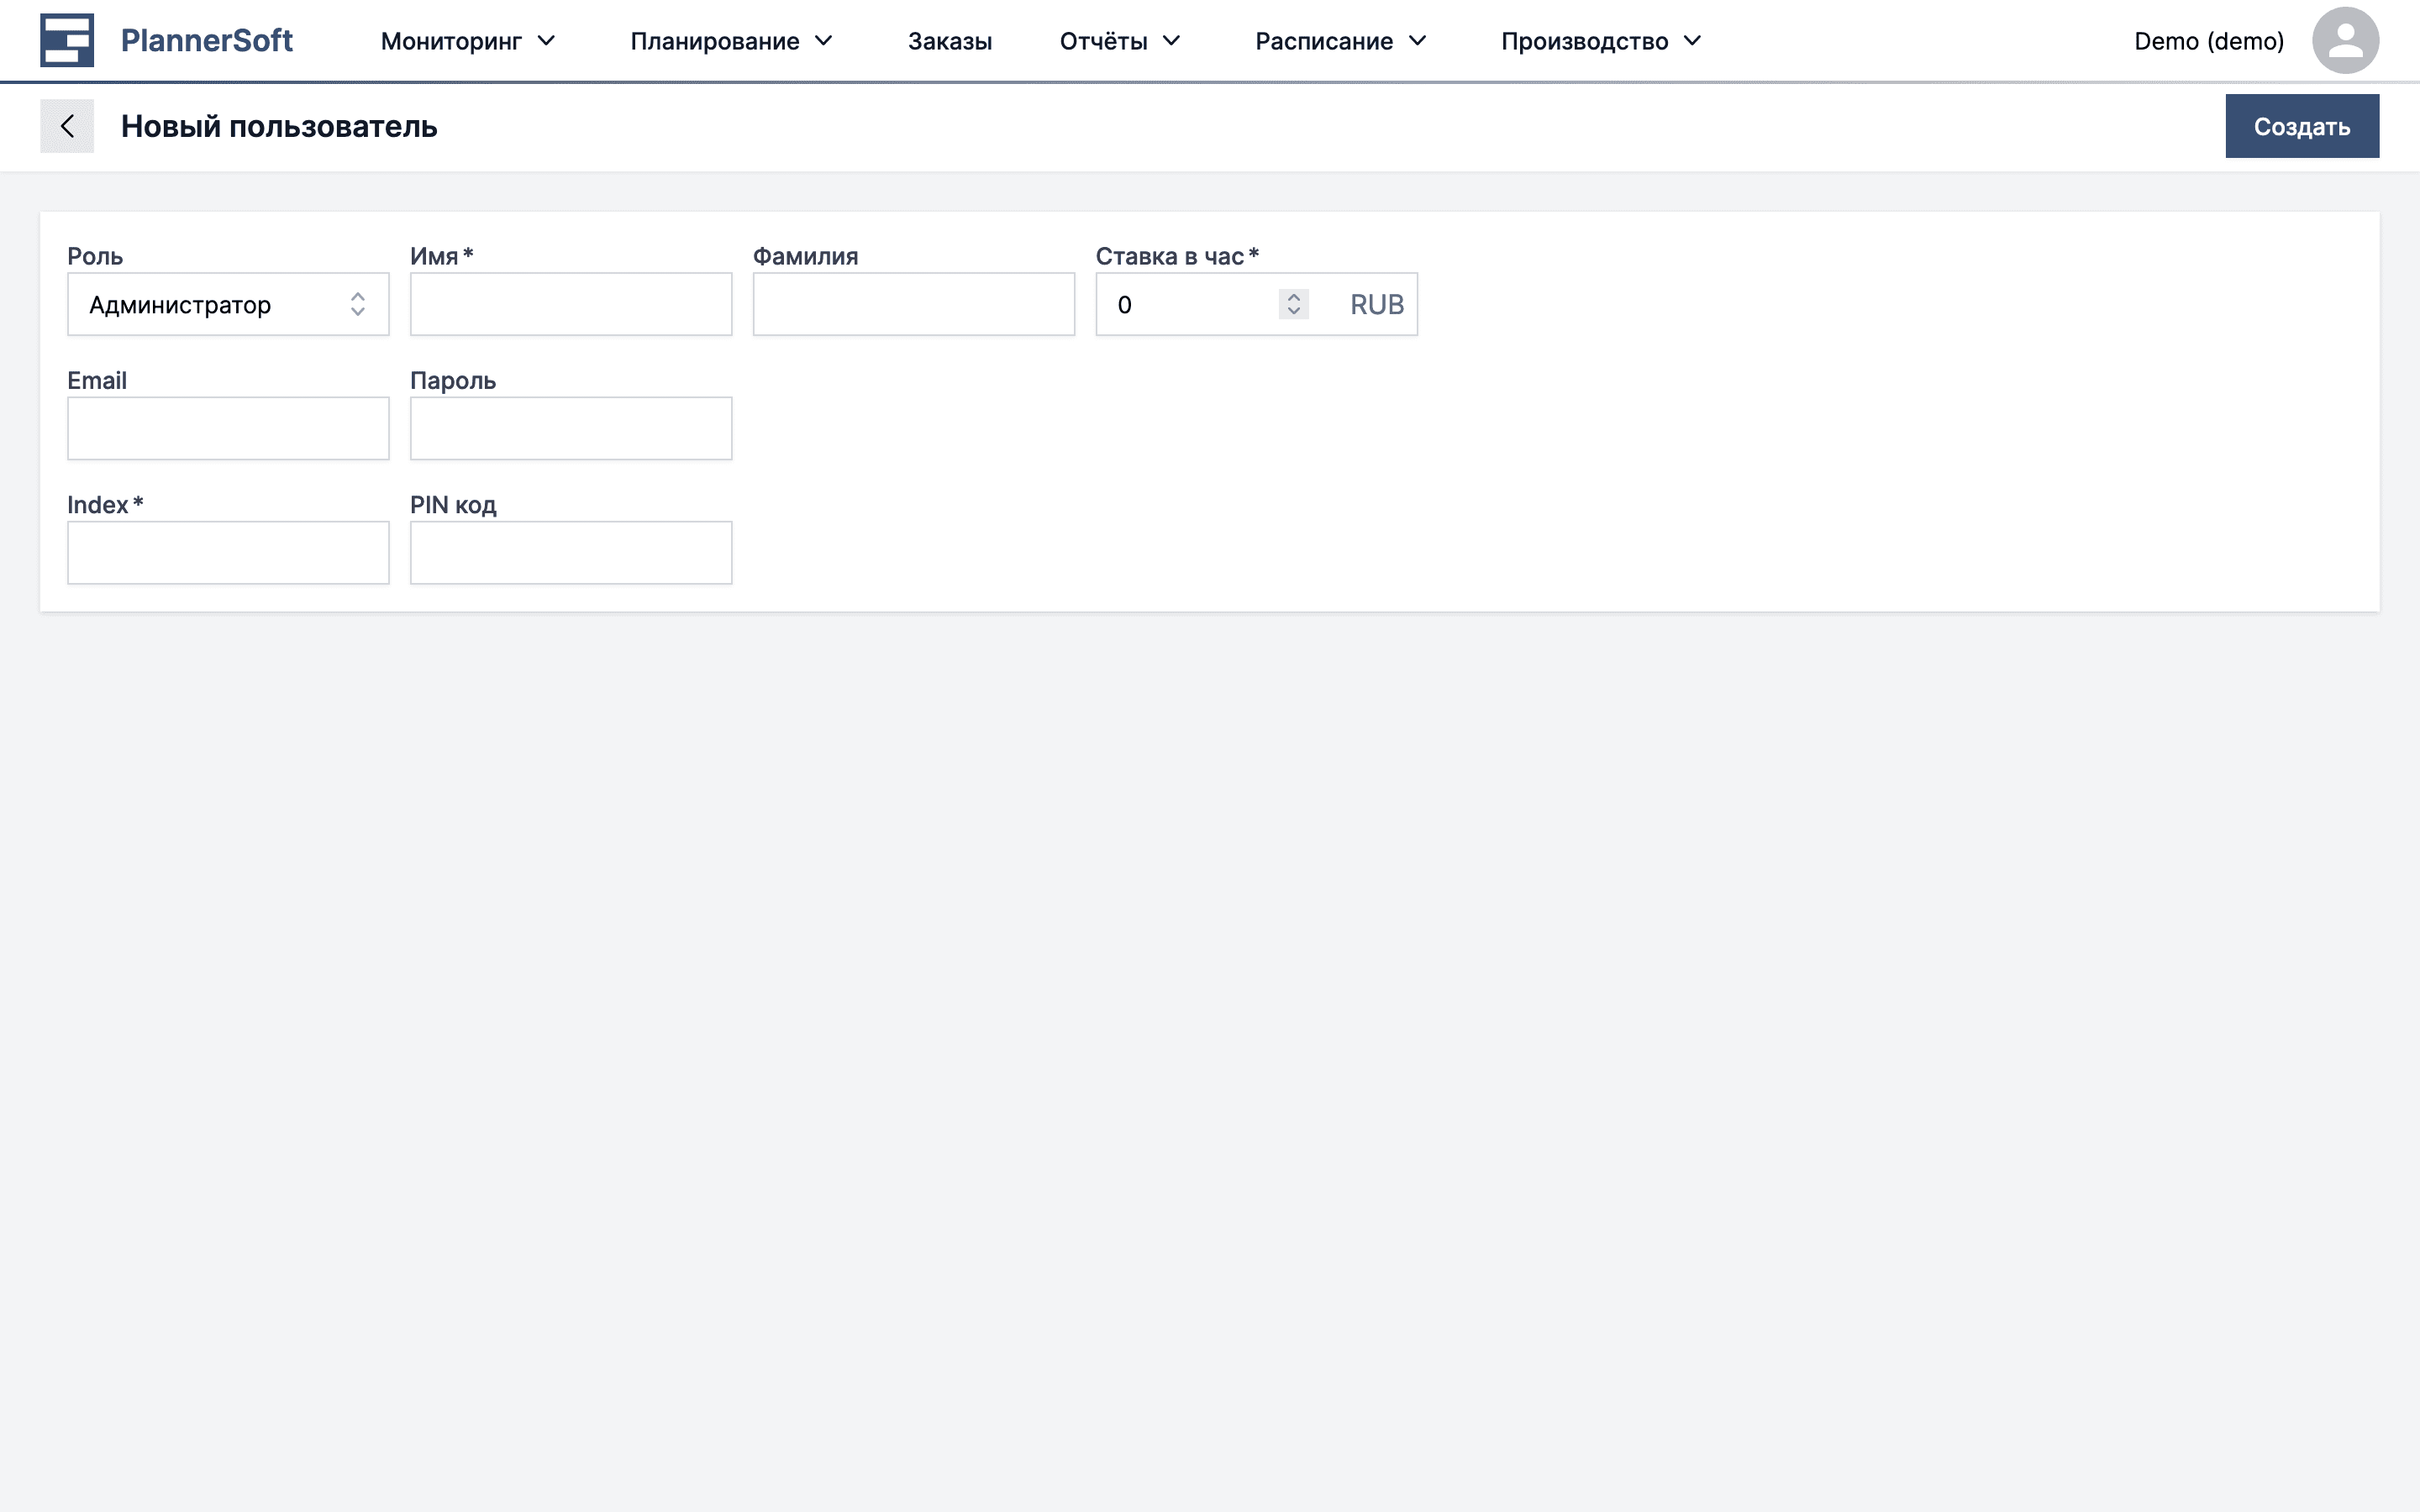The height and width of the screenshot is (1512, 2420).
Task: Focus the Фамилия input field
Action: 913,304
